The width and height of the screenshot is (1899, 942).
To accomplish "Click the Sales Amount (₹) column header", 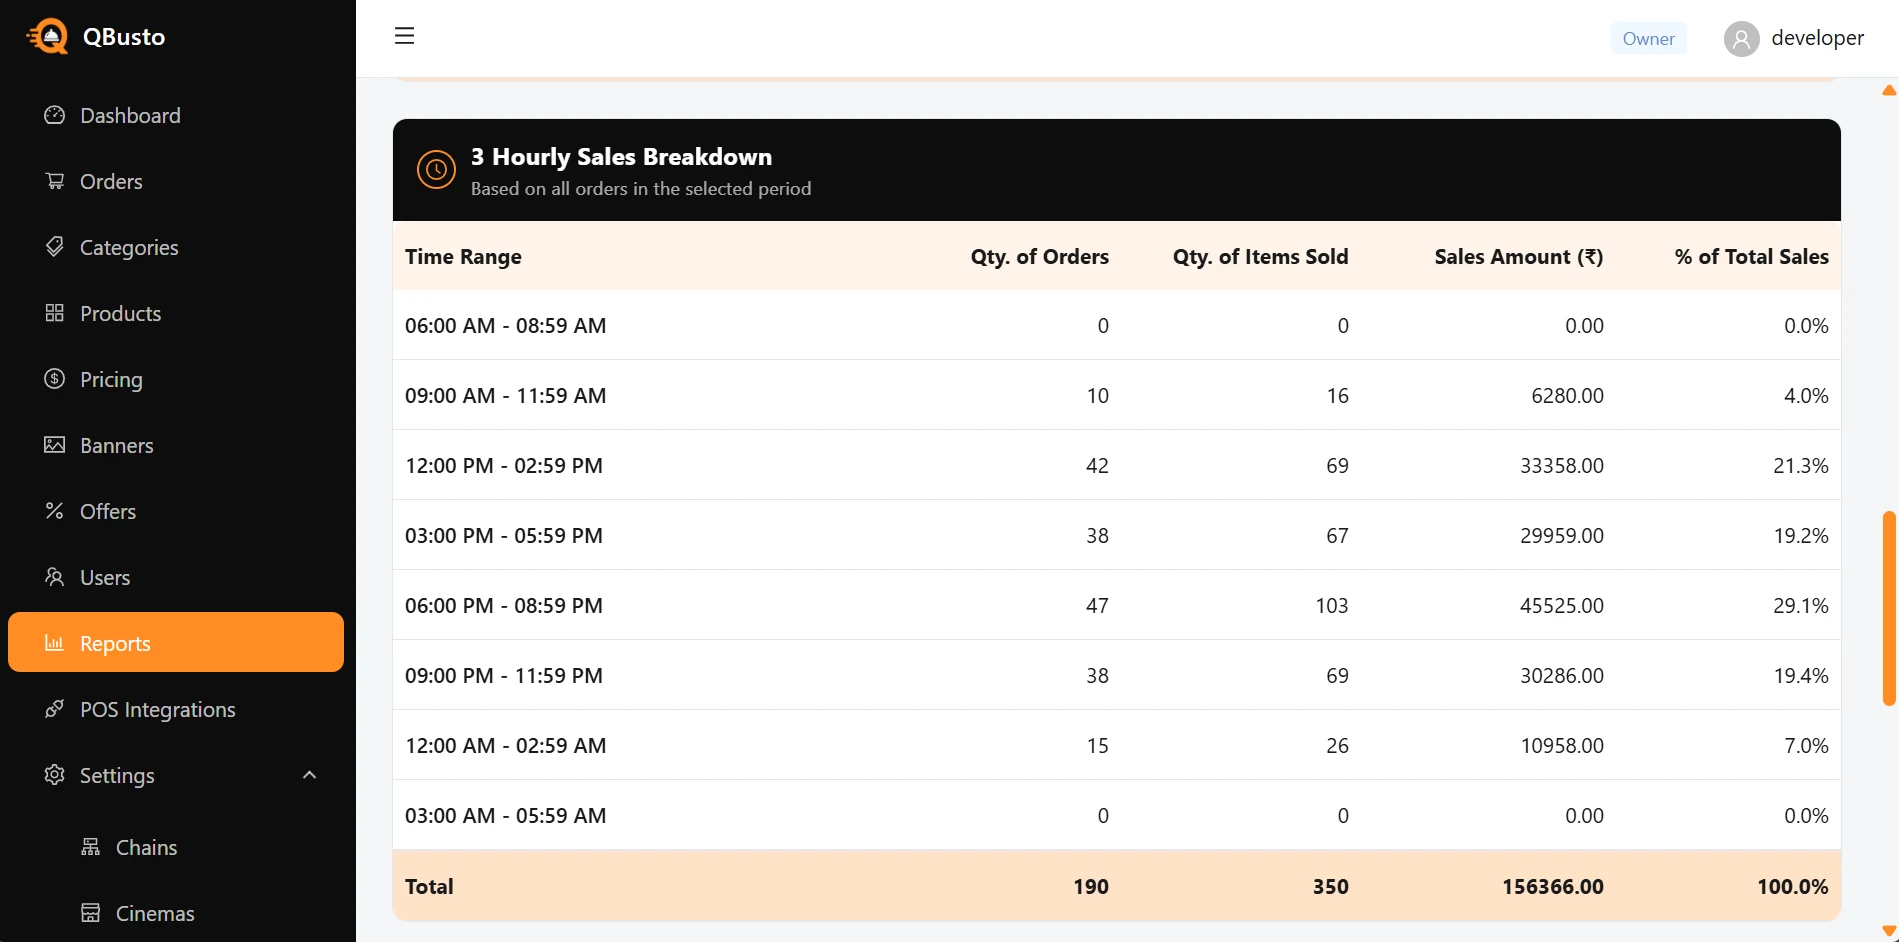I will tap(1518, 257).
